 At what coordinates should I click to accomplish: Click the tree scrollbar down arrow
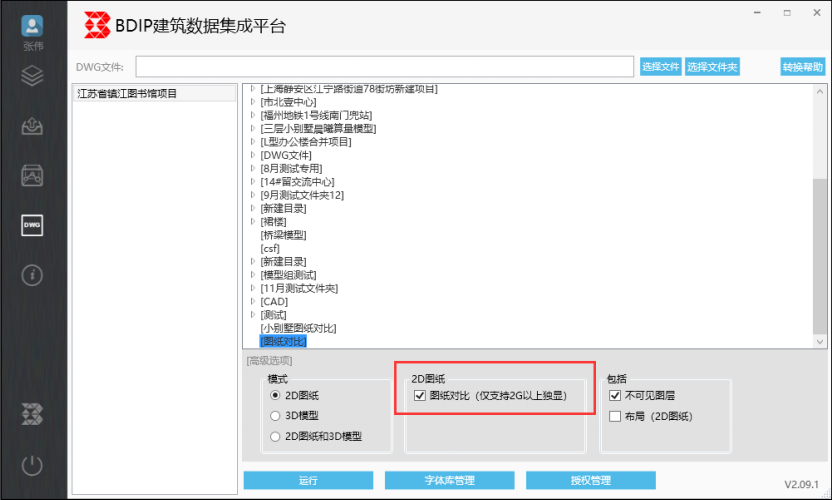[820, 341]
